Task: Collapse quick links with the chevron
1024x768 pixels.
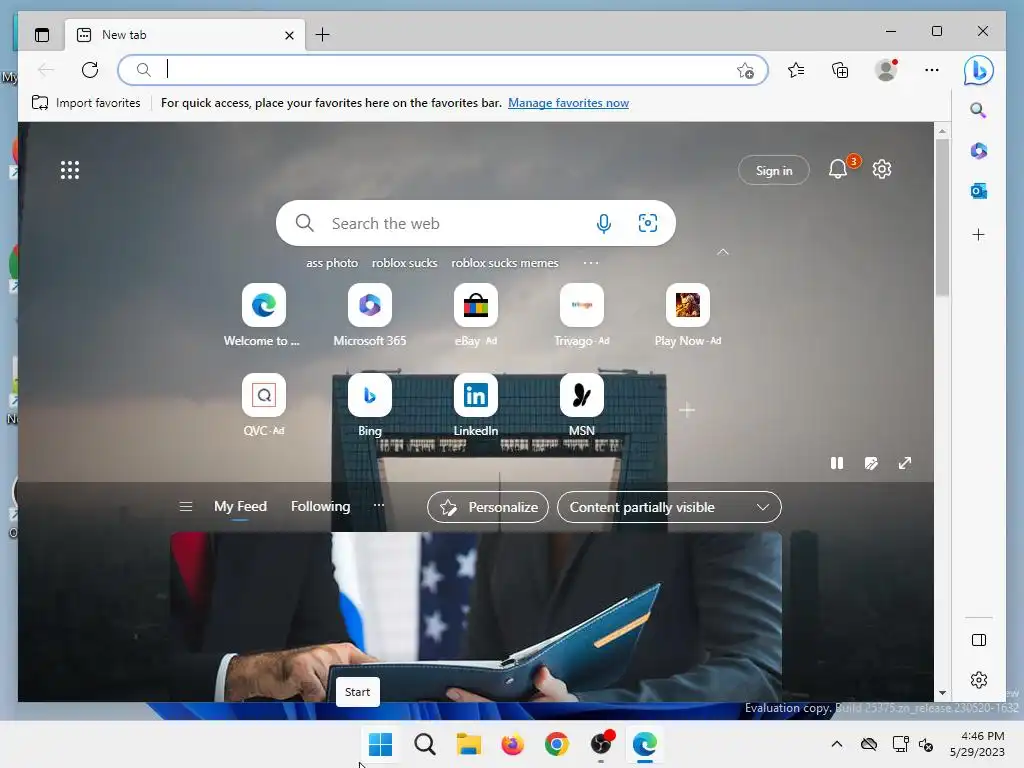Action: pos(723,252)
